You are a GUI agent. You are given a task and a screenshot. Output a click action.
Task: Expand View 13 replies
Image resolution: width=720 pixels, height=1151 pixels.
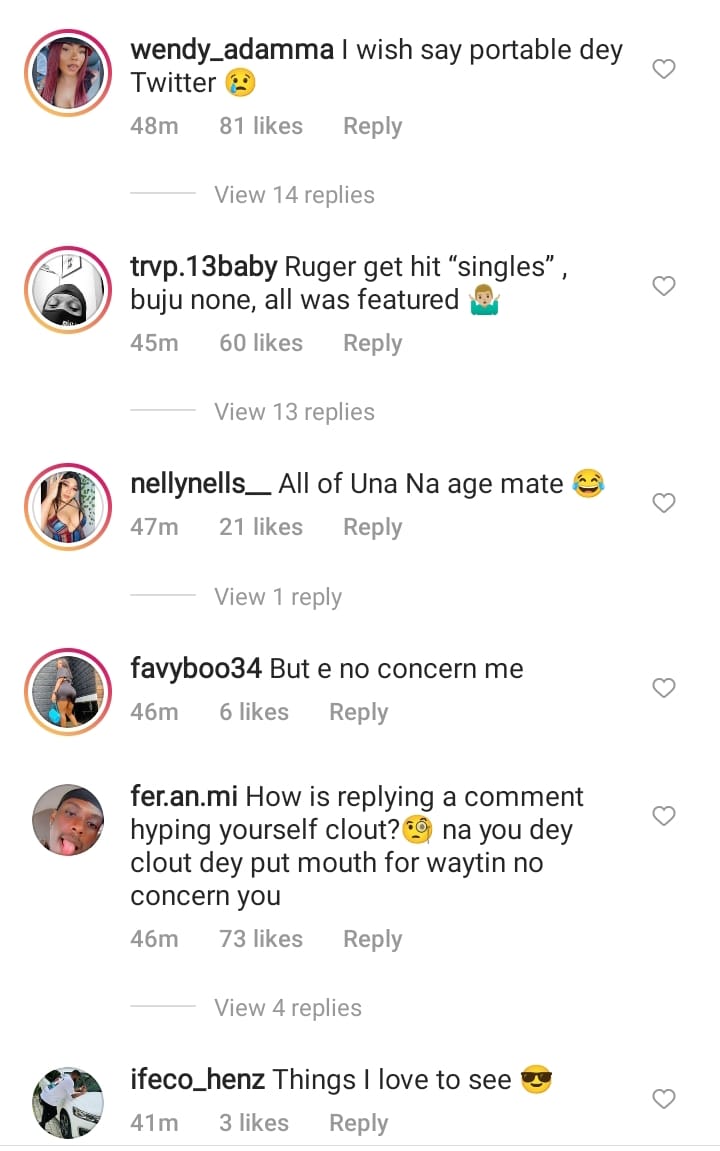coord(294,412)
